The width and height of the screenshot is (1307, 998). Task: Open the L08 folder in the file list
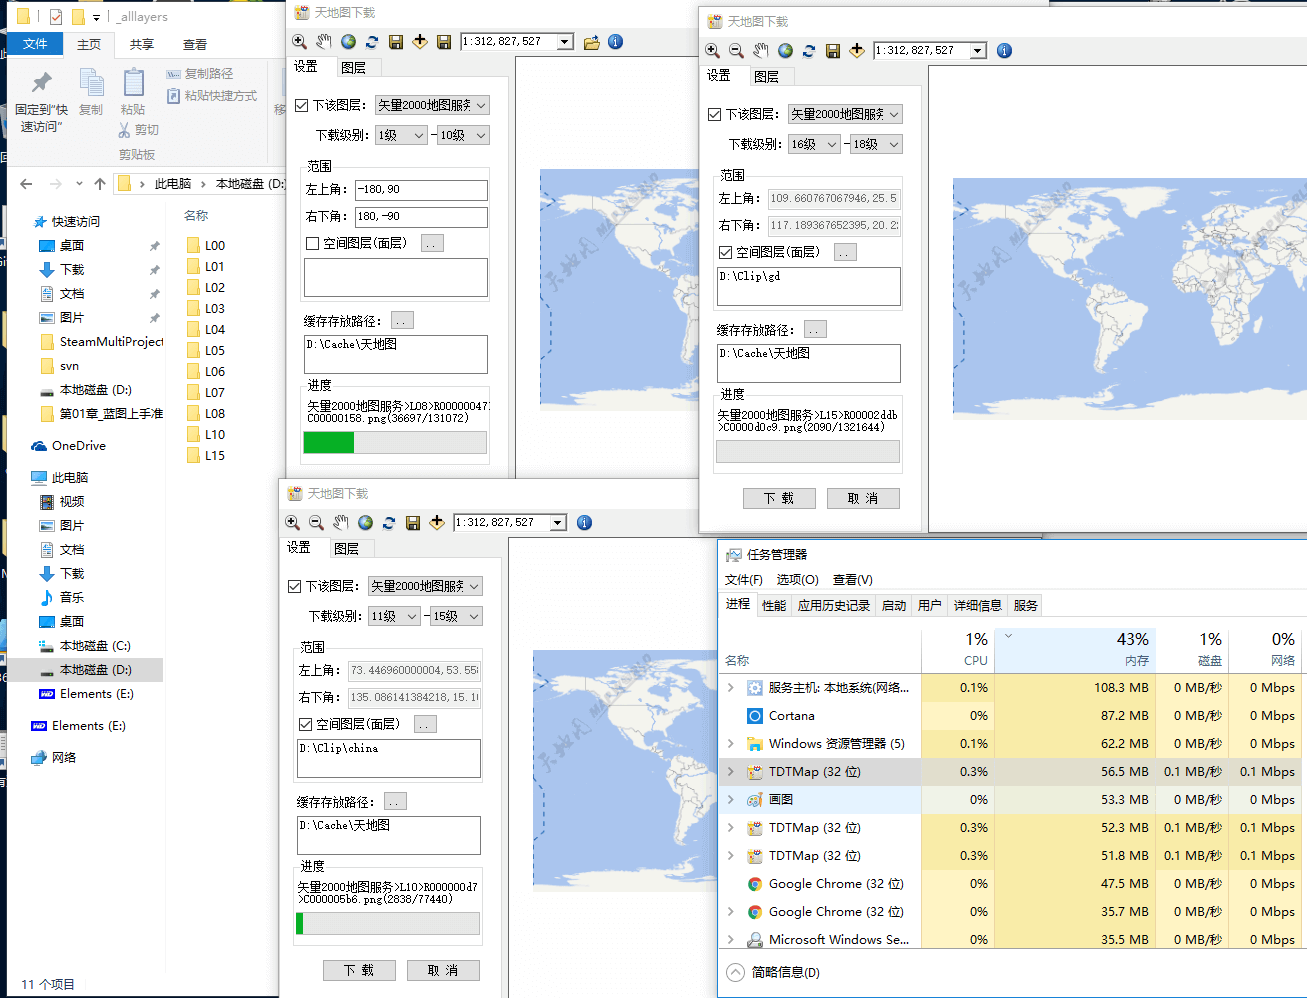(x=214, y=413)
